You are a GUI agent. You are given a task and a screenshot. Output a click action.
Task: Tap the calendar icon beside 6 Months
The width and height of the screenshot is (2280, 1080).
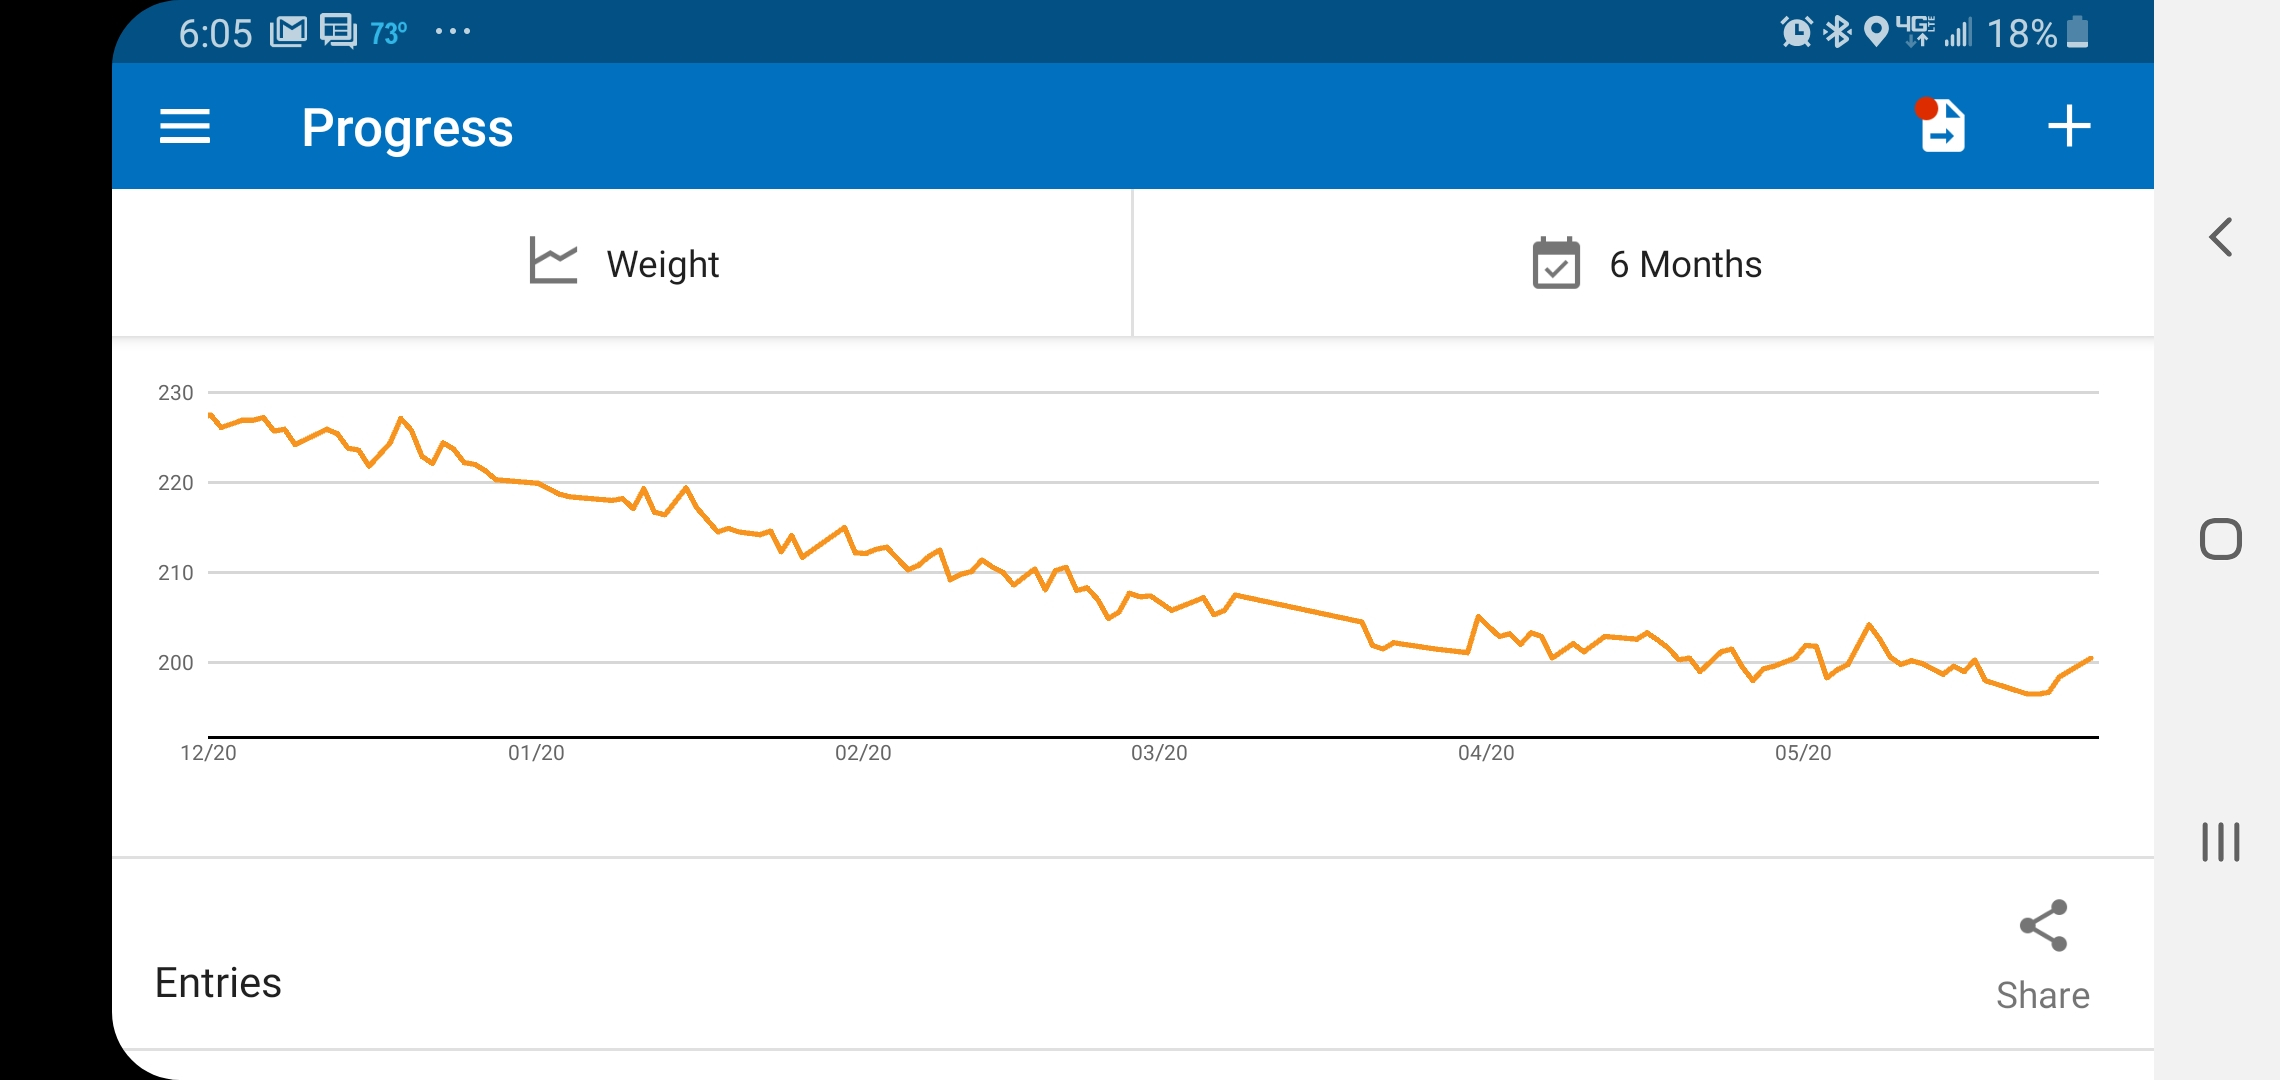tap(1556, 263)
